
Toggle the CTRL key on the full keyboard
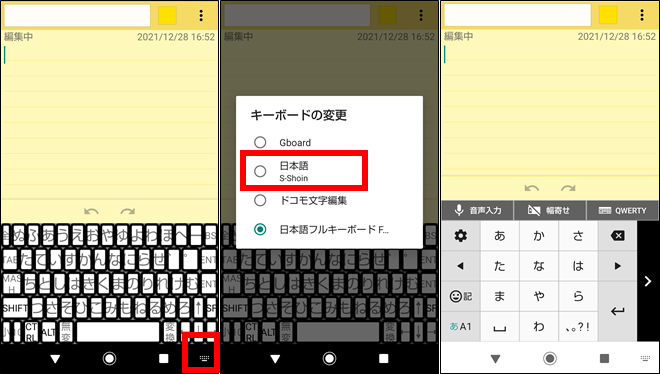31,332
